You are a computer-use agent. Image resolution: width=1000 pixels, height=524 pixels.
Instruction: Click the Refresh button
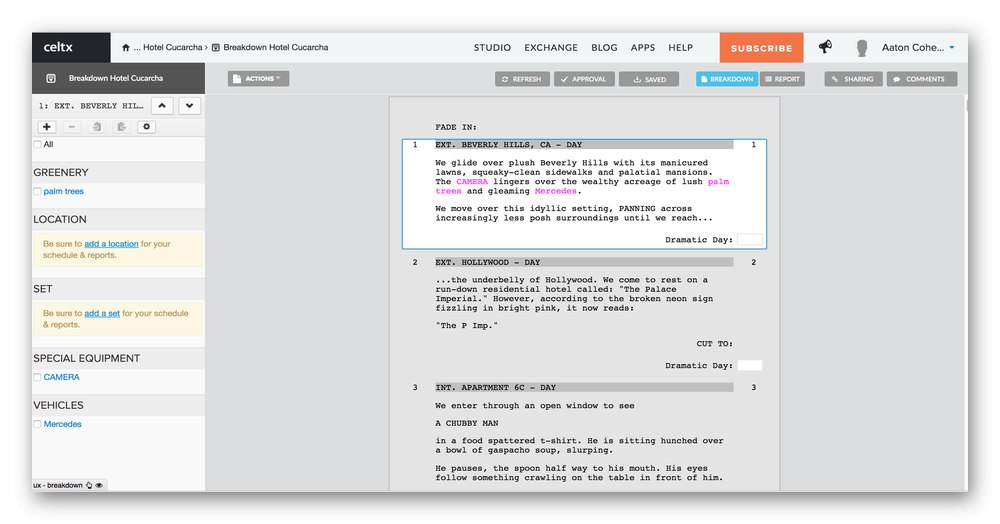point(522,79)
